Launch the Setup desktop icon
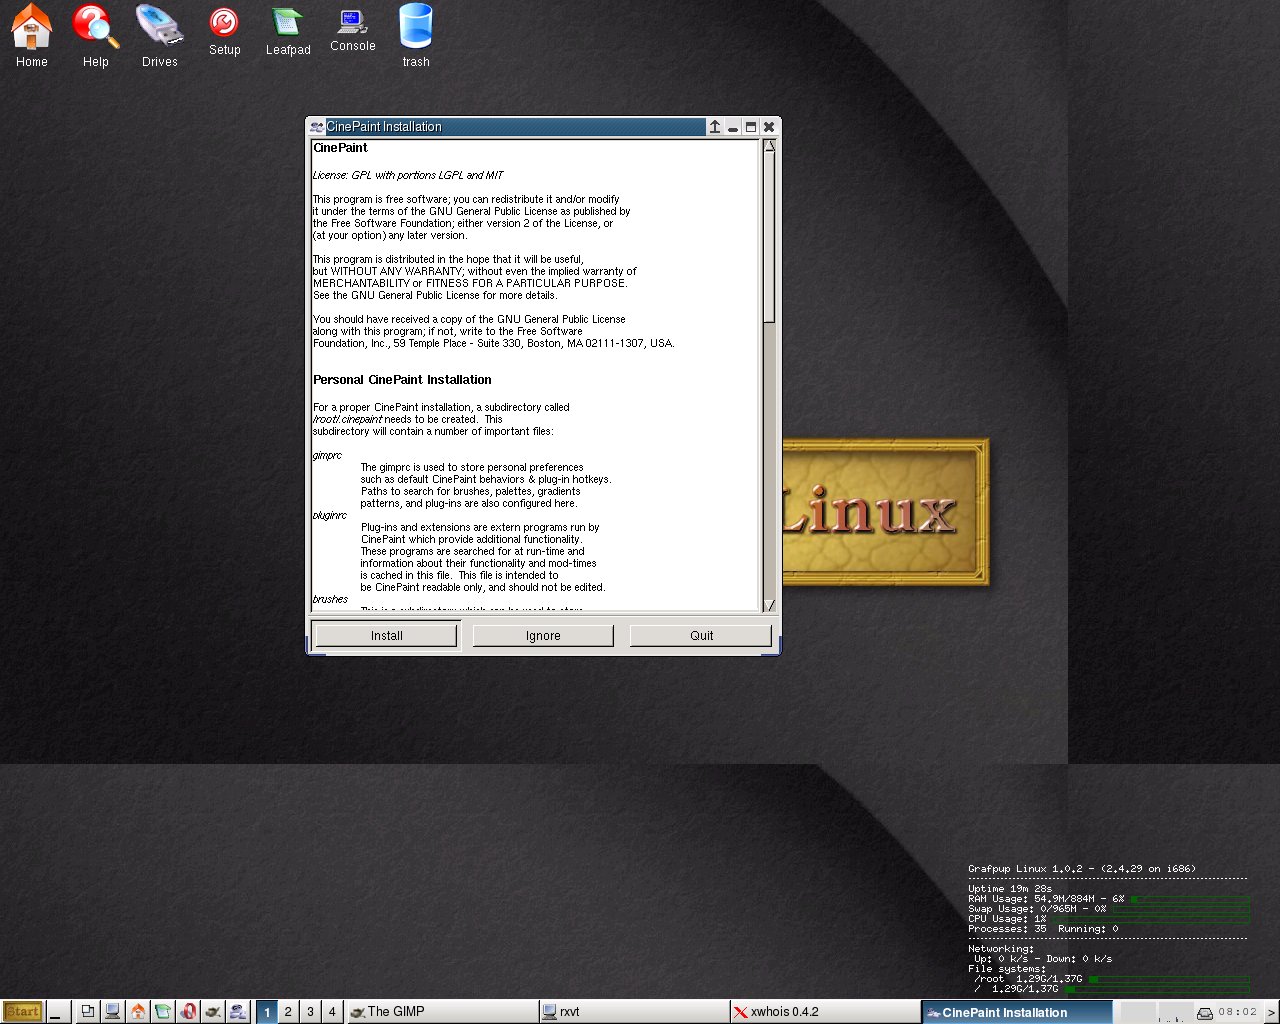This screenshot has height=1024, width=1280. 224,32
